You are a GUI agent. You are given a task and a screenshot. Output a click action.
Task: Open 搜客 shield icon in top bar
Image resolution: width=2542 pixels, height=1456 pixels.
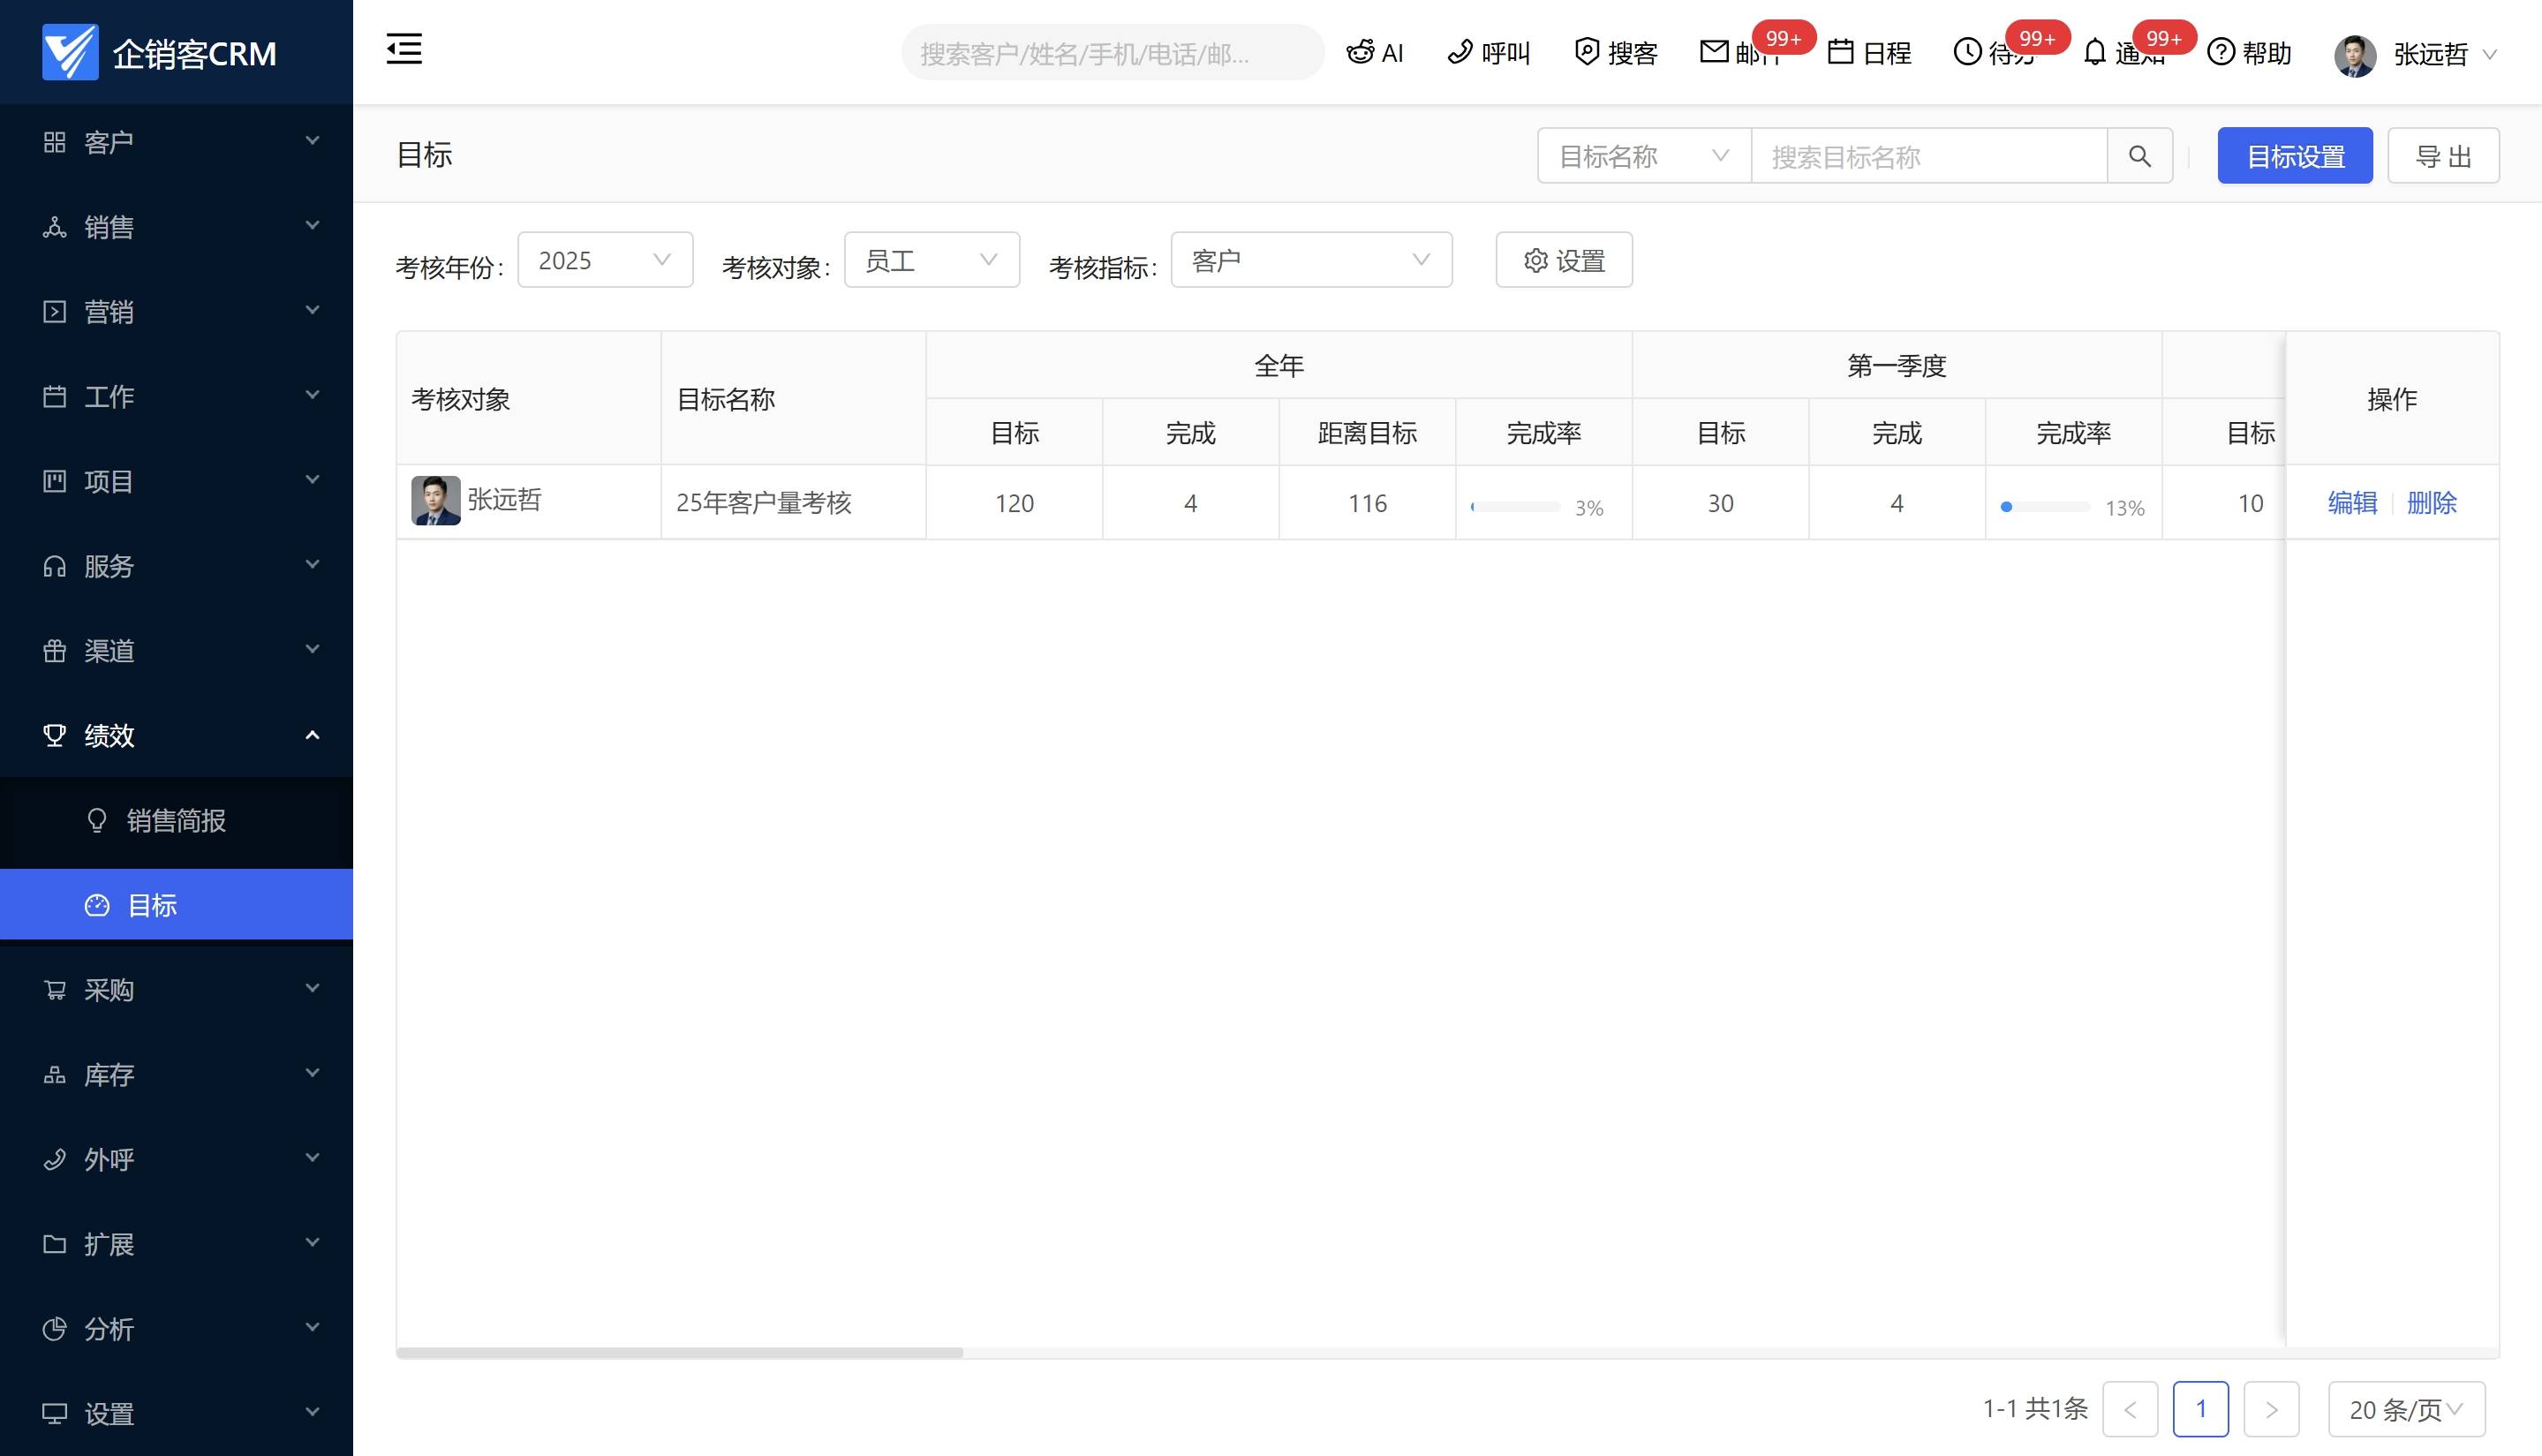tap(1586, 52)
